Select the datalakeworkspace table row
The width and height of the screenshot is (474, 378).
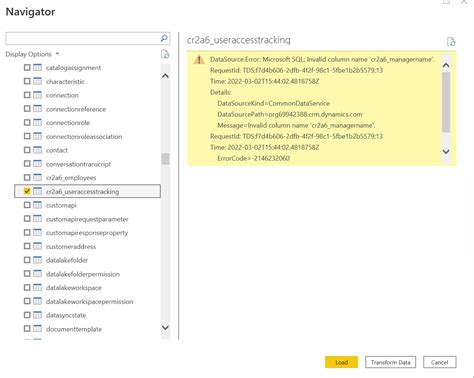point(87,287)
